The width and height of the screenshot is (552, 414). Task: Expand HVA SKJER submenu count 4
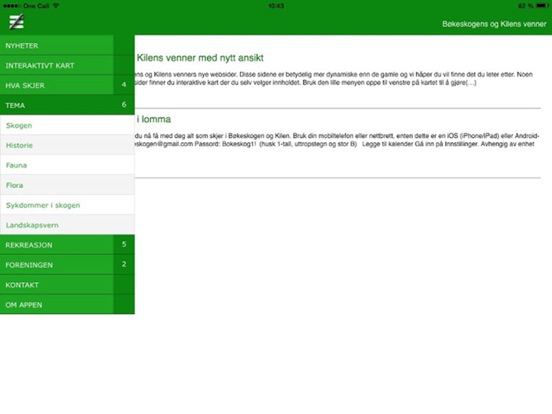(x=124, y=85)
